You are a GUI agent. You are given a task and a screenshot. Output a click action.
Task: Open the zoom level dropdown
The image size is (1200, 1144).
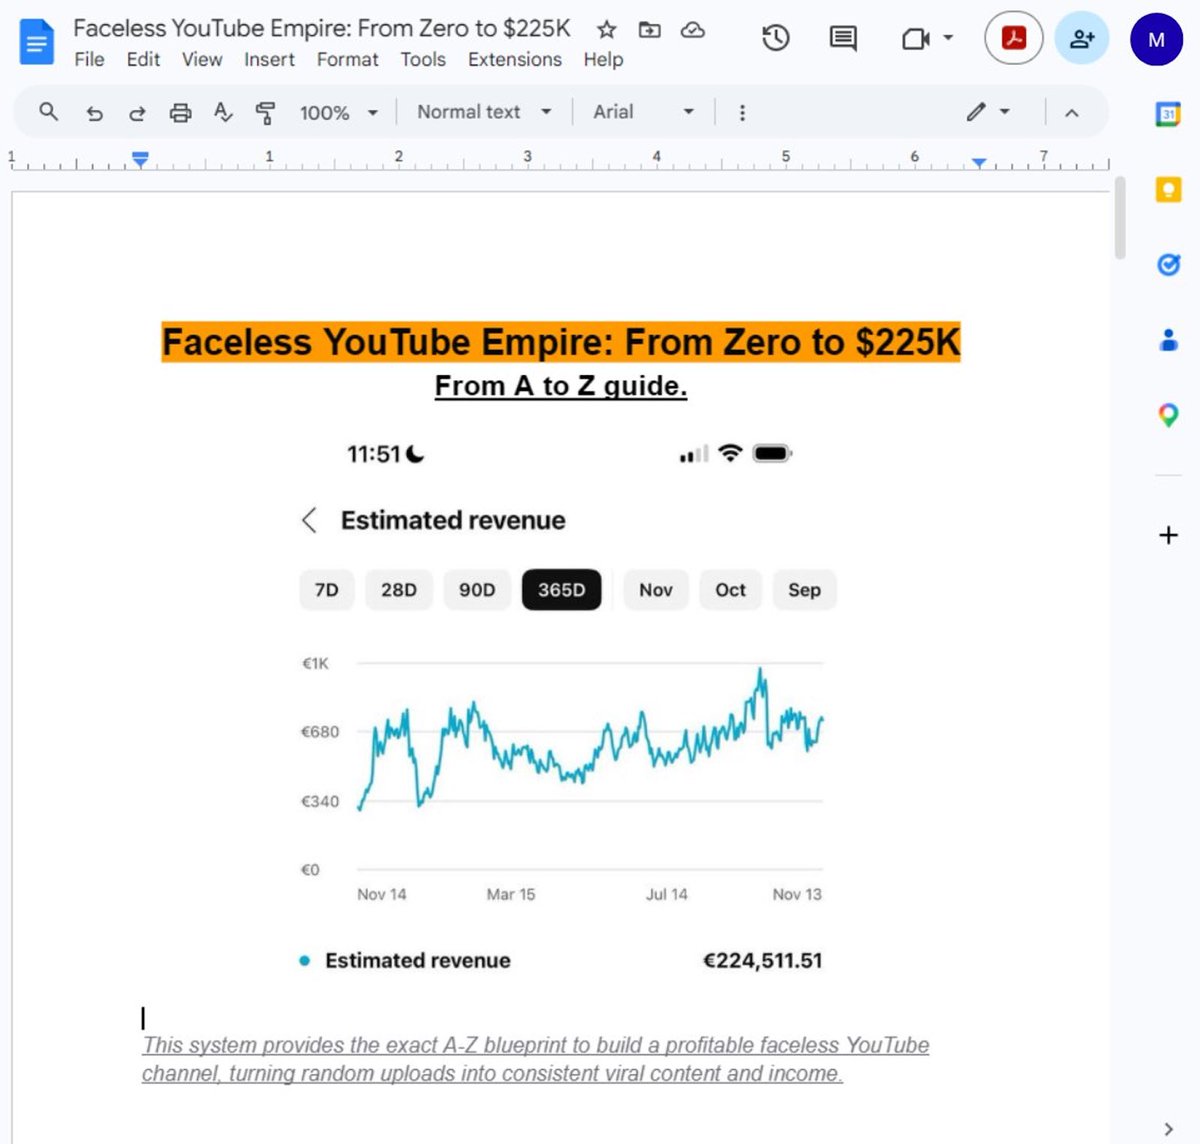[339, 113]
